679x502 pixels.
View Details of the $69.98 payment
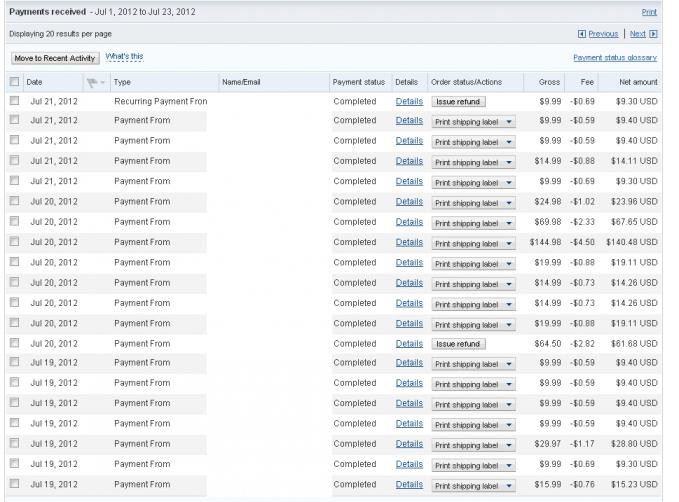coord(409,222)
